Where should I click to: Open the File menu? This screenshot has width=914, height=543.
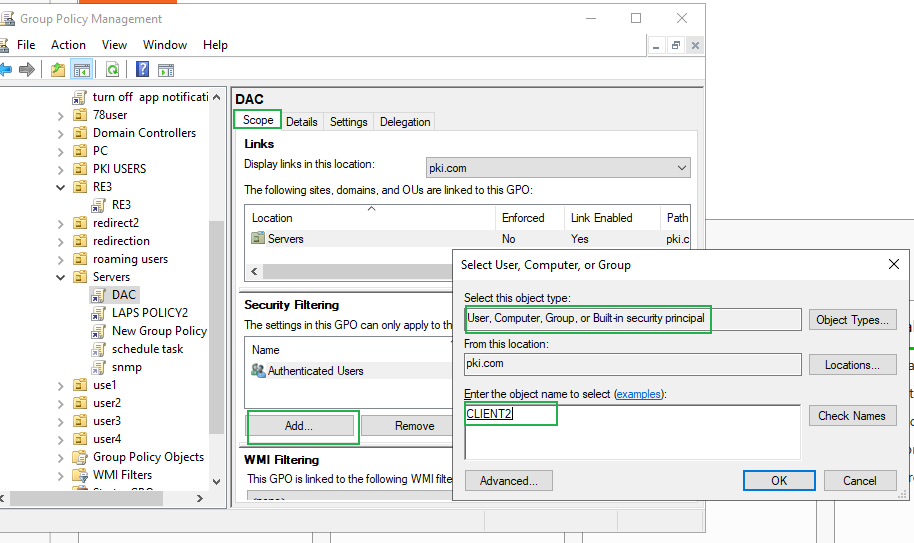(26, 45)
